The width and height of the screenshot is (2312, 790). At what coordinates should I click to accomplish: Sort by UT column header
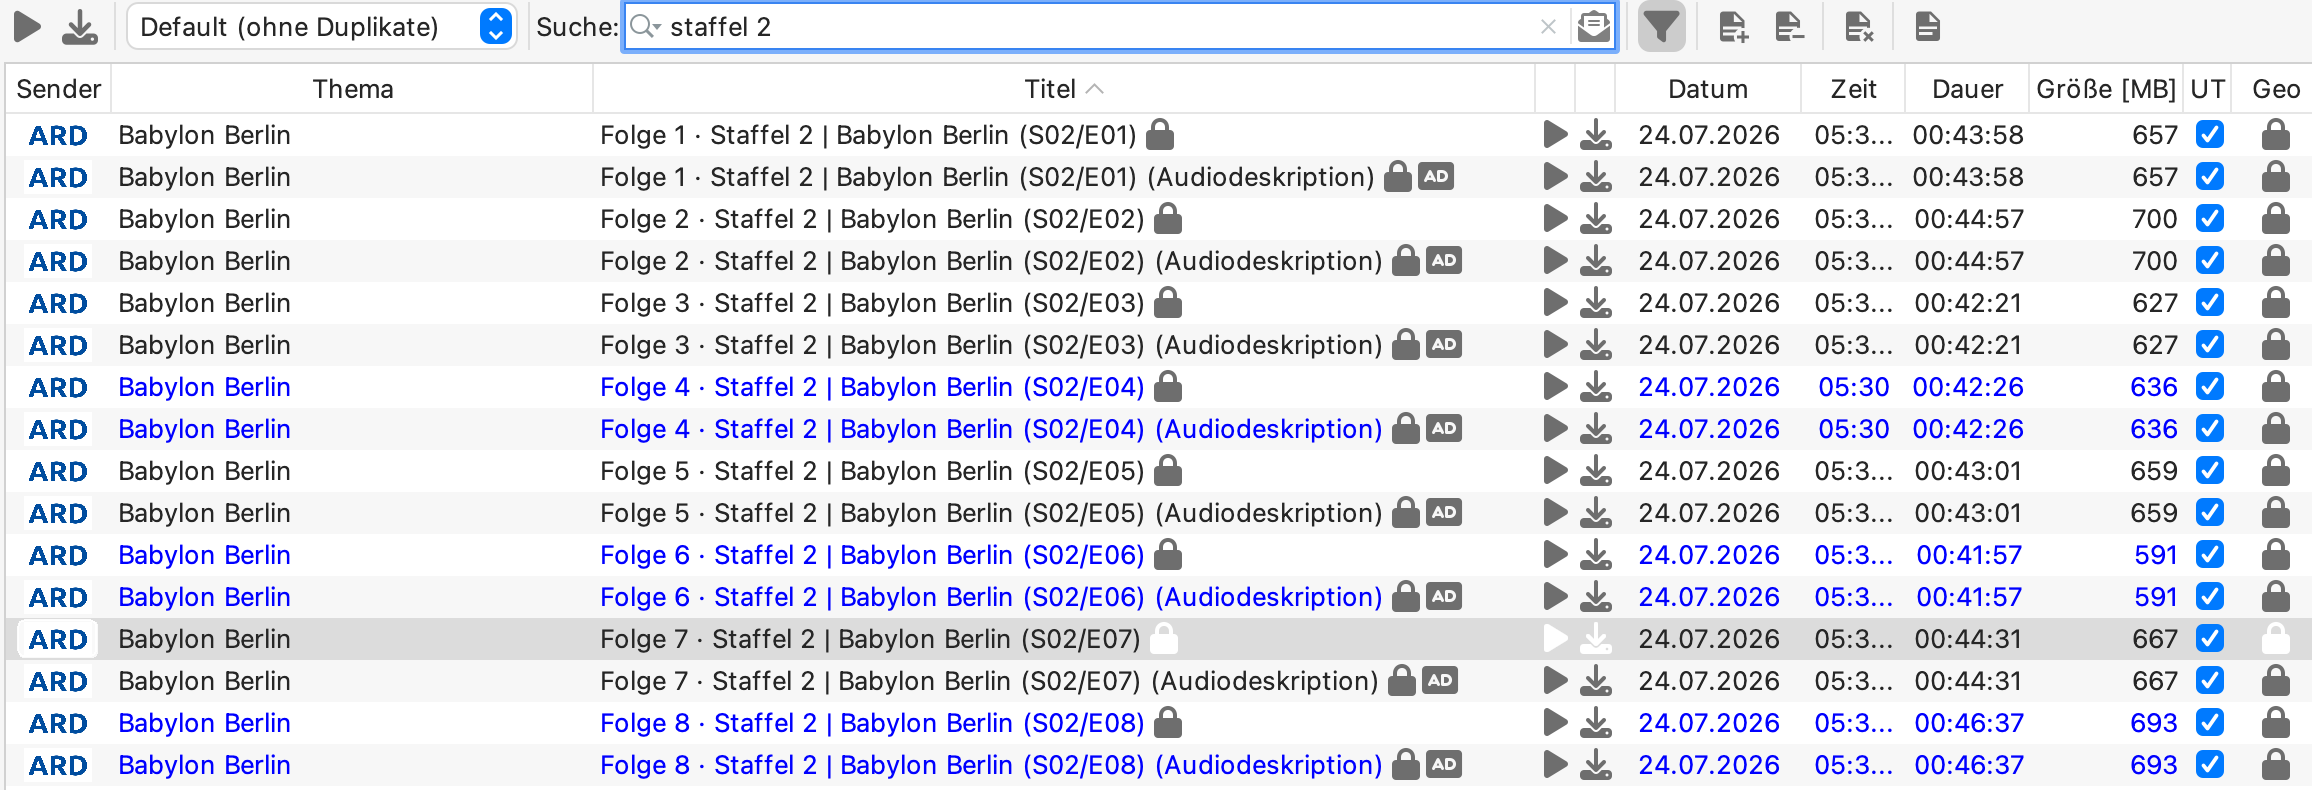(x=2208, y=89)
